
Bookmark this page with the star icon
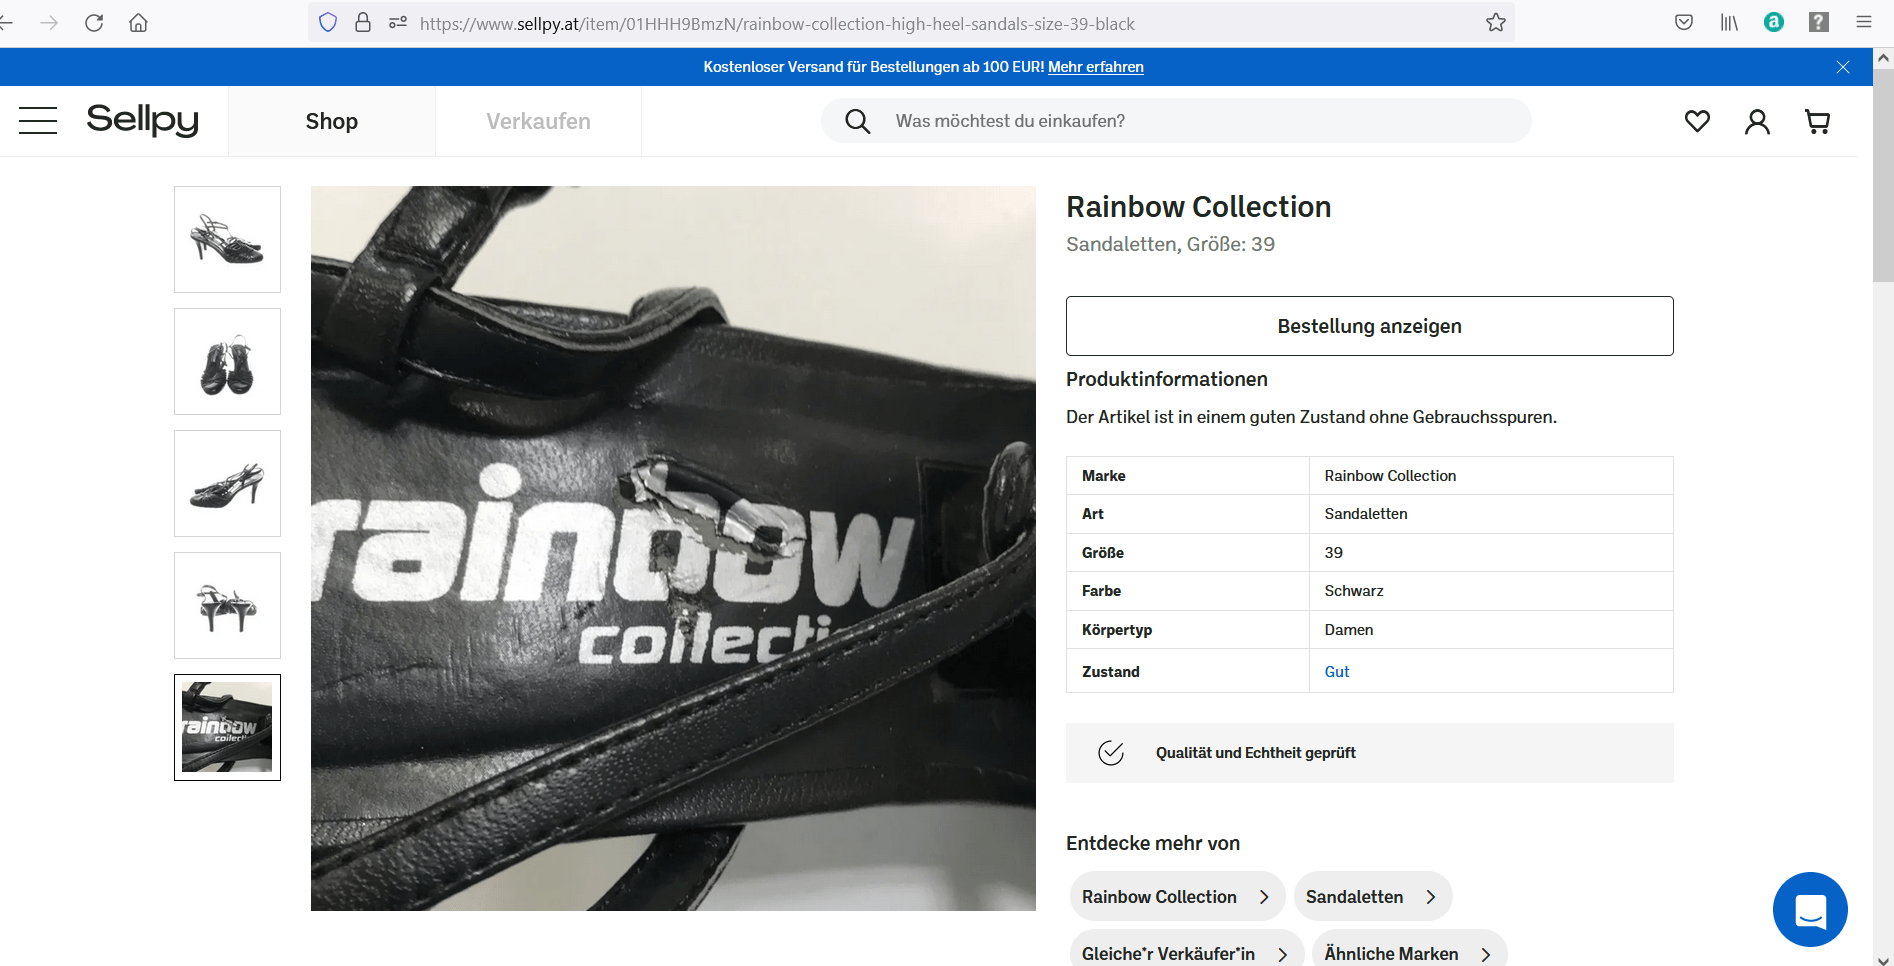coord(1495,23)
